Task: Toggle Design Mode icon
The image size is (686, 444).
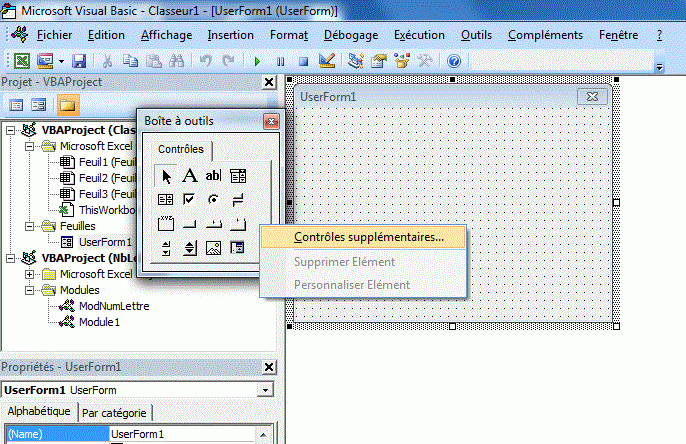Action: tap(327, 61)
